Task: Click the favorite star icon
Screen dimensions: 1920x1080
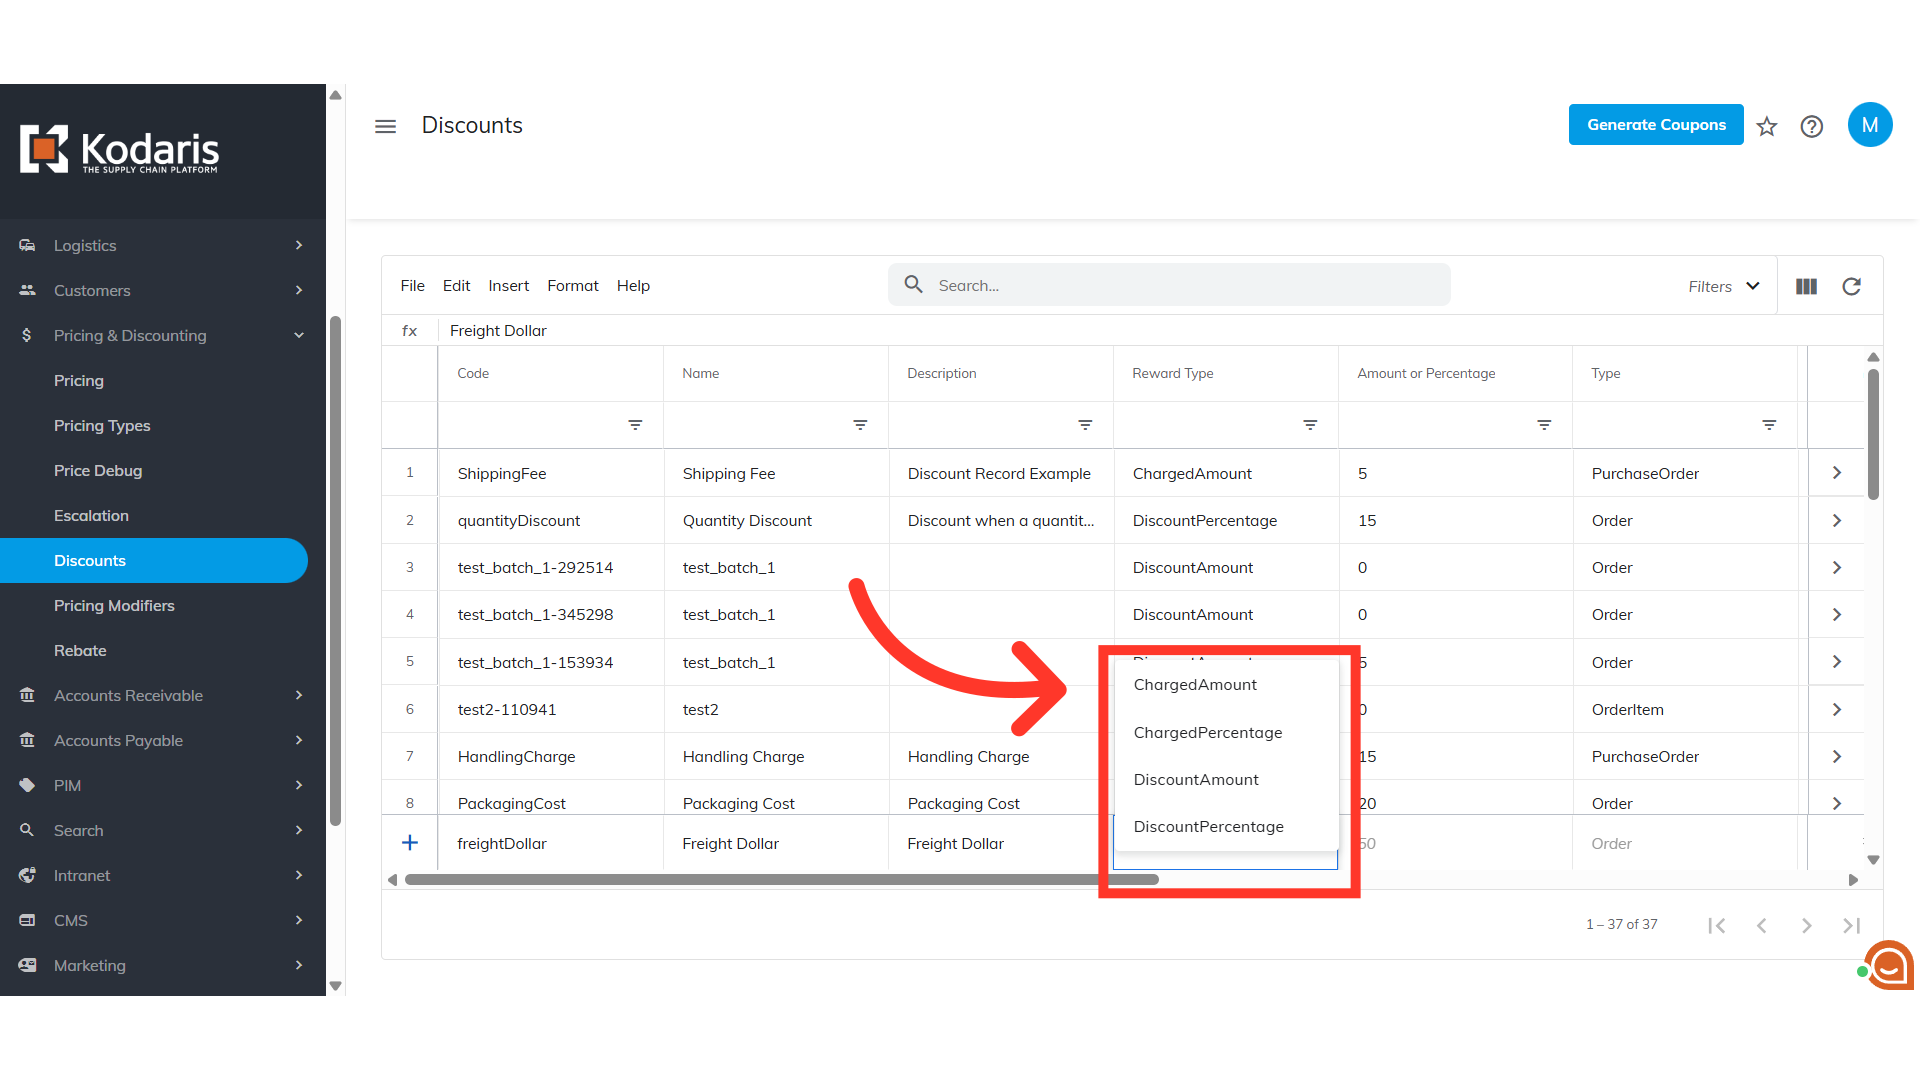Action: click(1767, 126)
